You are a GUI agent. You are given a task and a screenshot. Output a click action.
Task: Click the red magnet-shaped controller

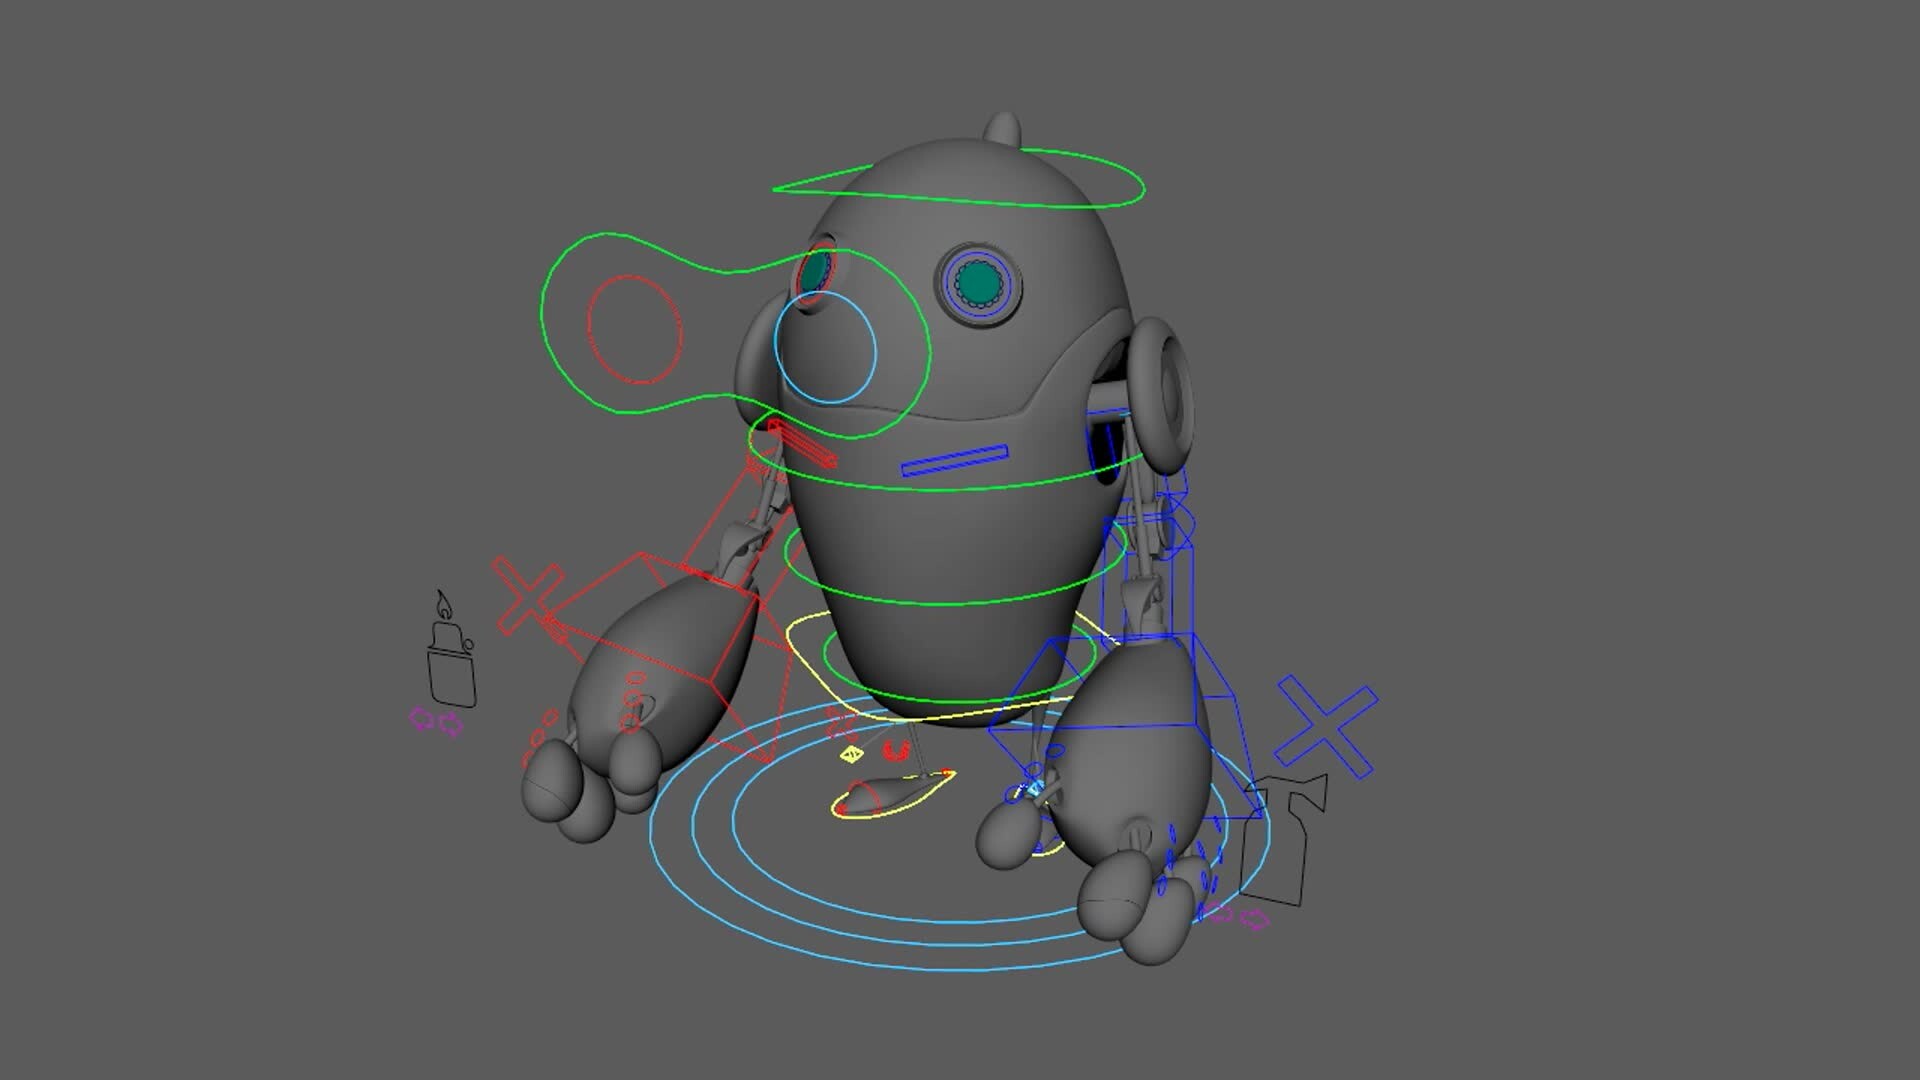coord(896,750)
